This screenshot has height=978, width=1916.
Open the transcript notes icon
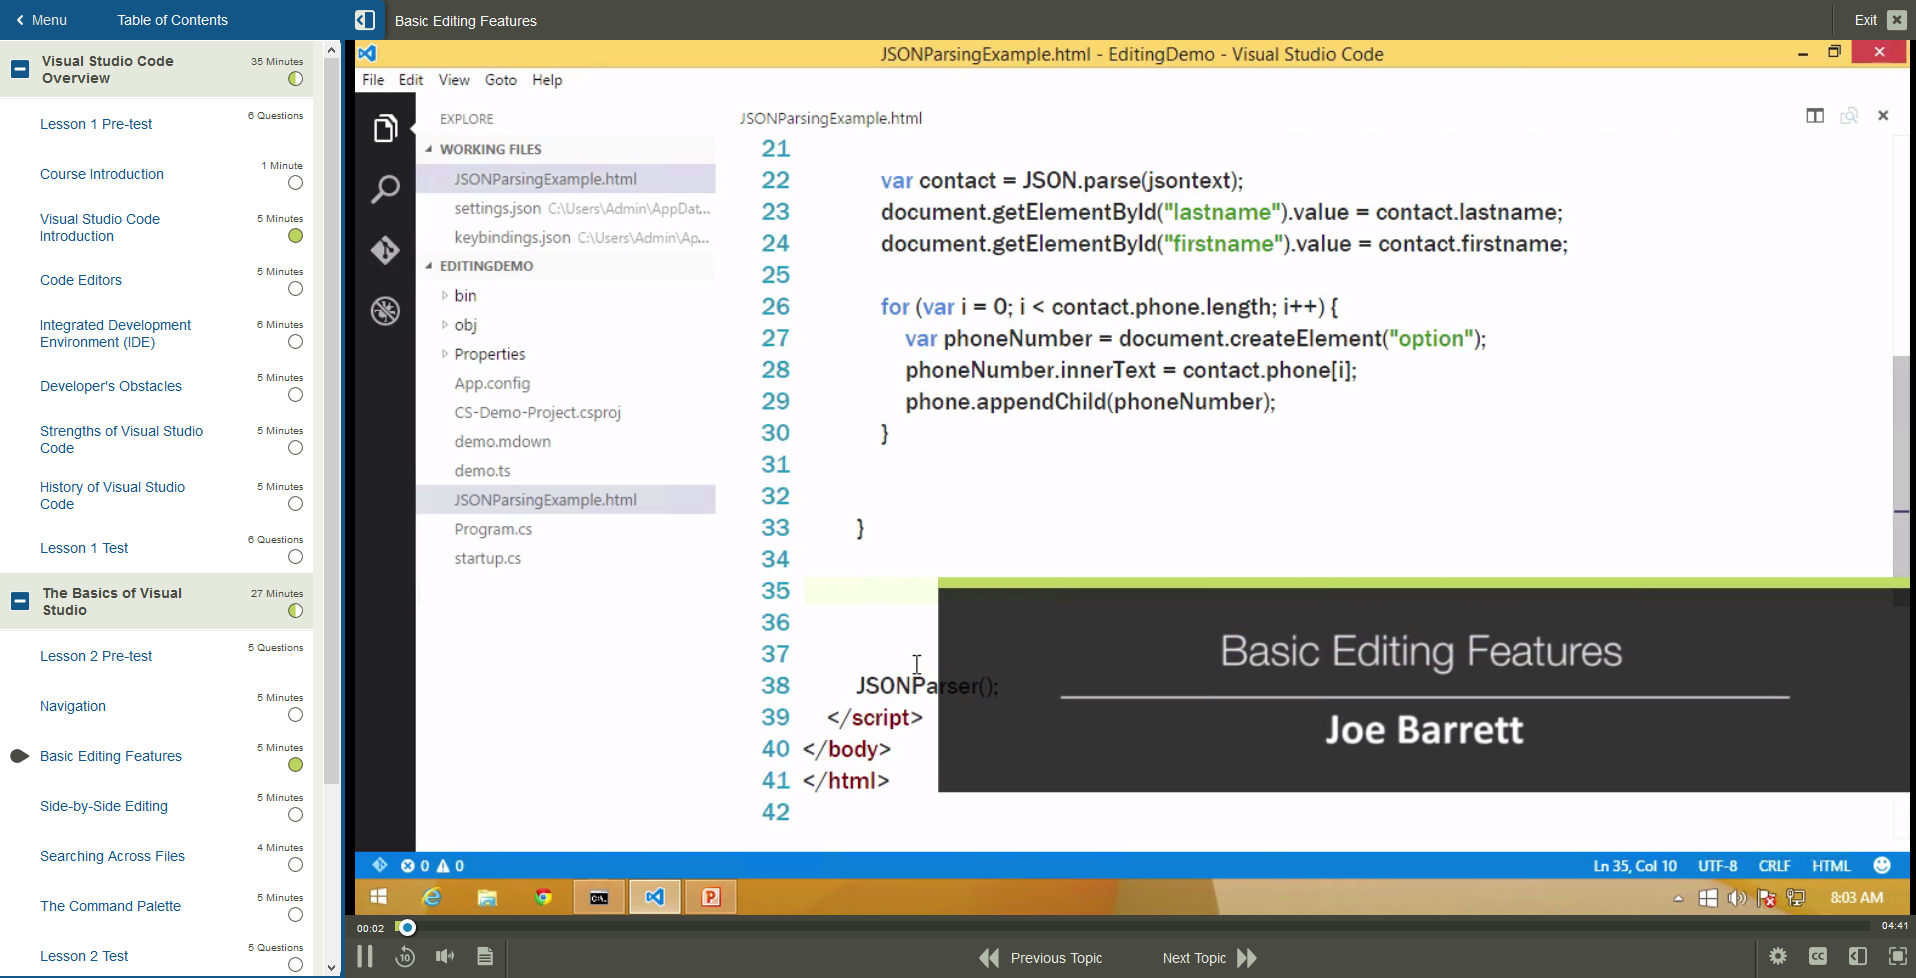(x=485, y=957)
